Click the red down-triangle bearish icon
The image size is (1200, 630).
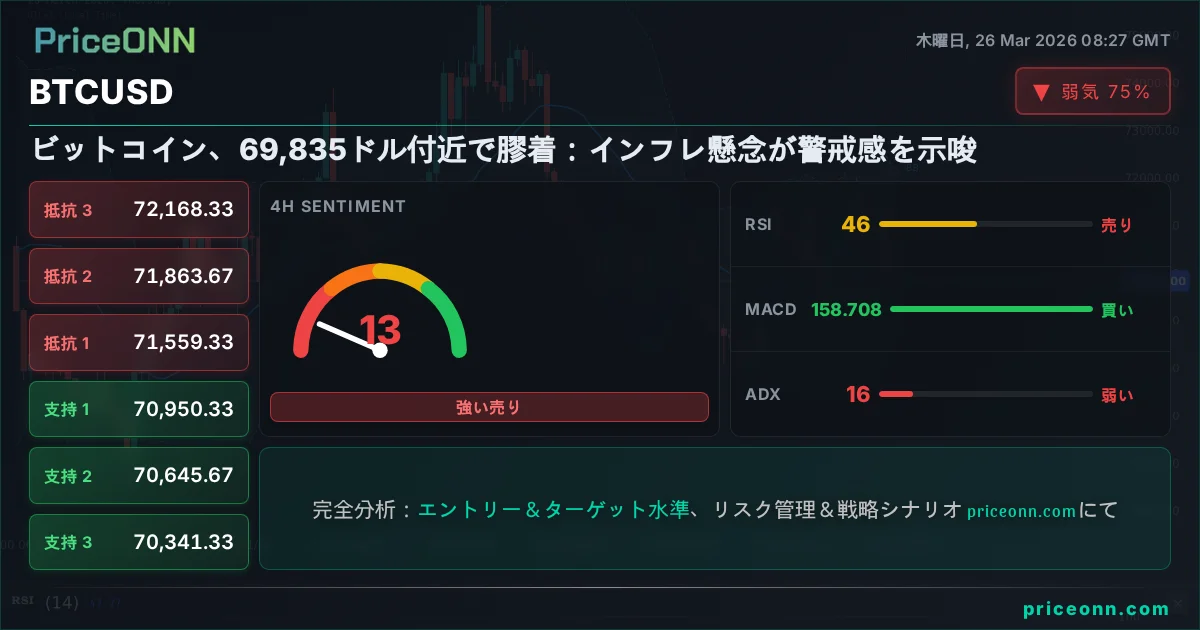tap(1041, 92)
